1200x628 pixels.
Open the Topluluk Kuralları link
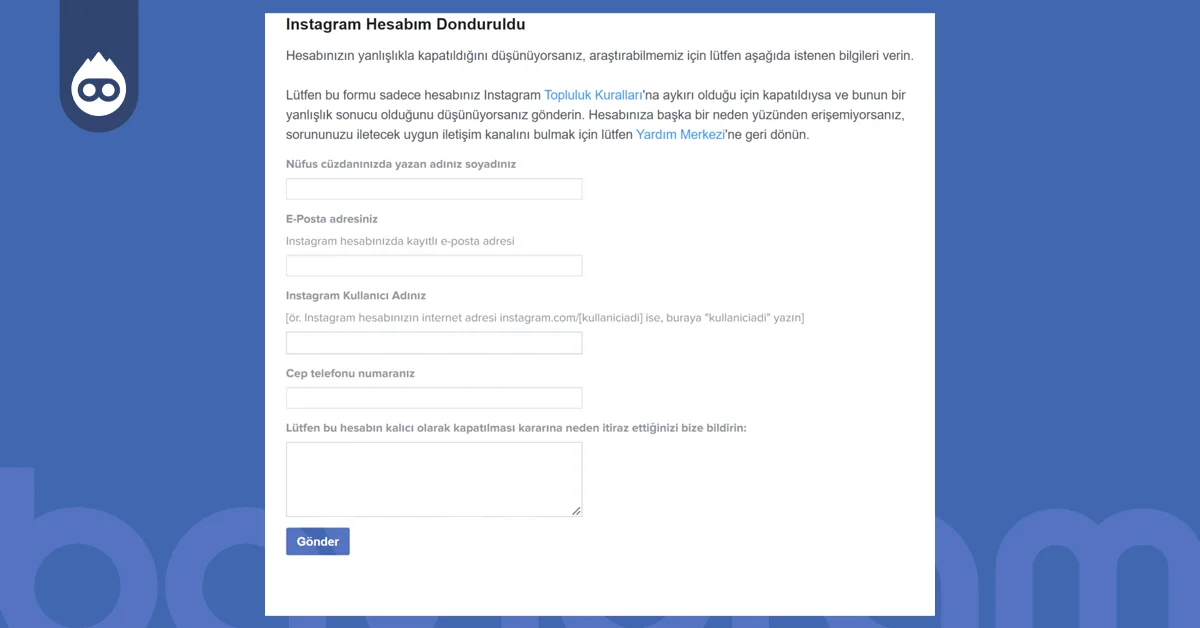(592, 95)
